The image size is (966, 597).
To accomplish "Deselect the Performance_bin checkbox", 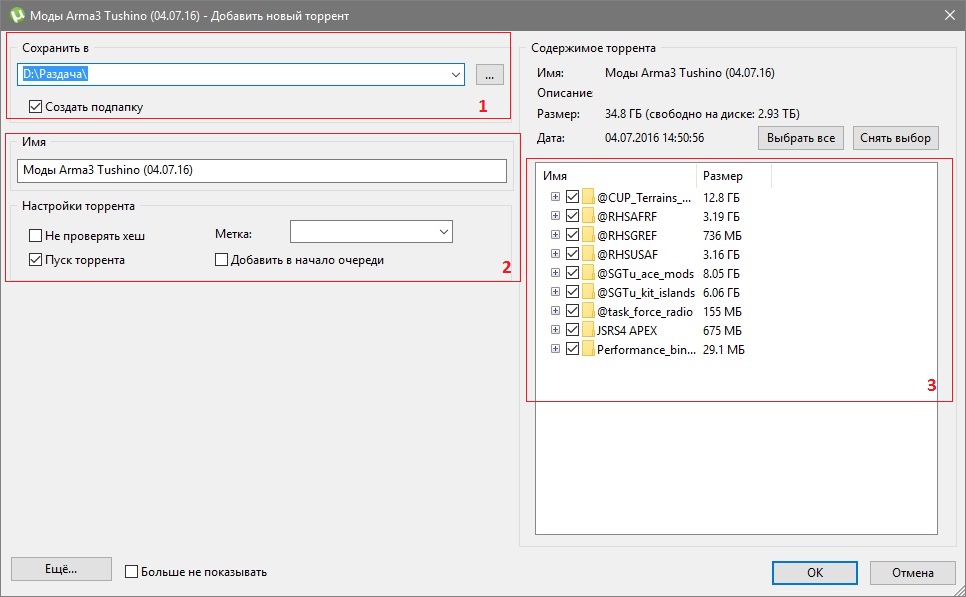I will coord(572,349).
